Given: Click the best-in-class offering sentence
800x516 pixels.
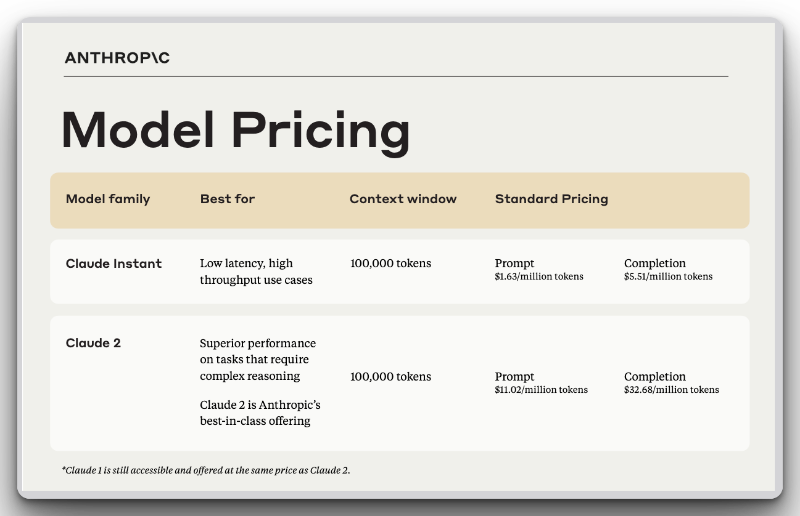Looking at the screenshot, I should pos(260,413).
